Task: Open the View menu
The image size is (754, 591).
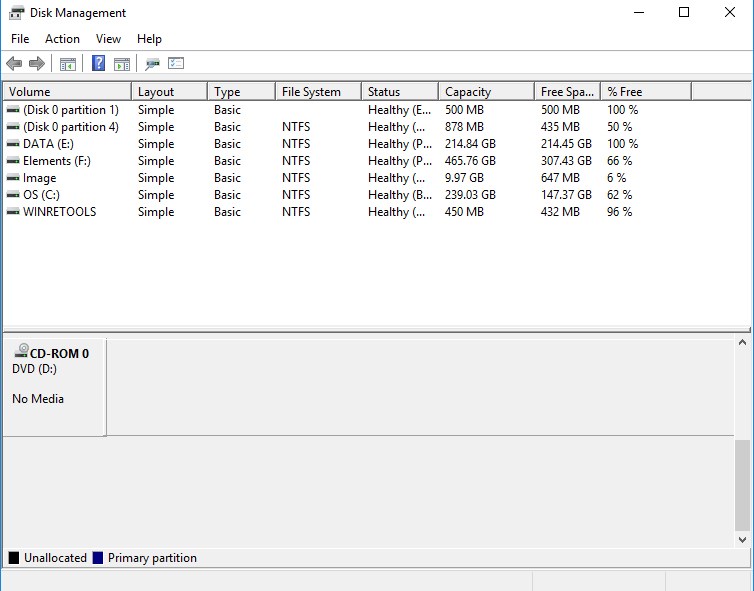Action: coord(108,39)
